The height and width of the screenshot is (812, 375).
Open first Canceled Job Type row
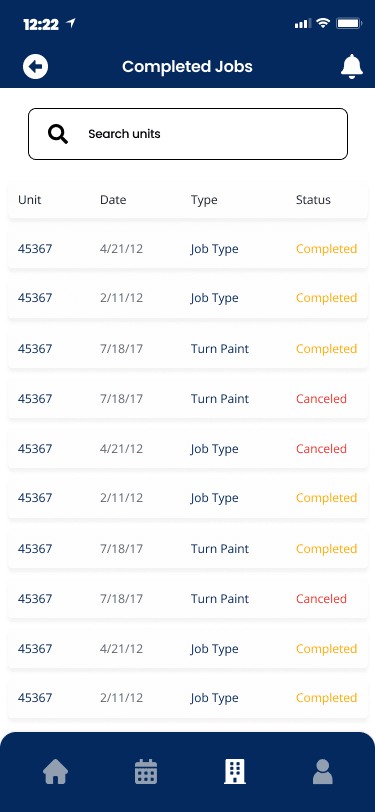coord(188,448)
